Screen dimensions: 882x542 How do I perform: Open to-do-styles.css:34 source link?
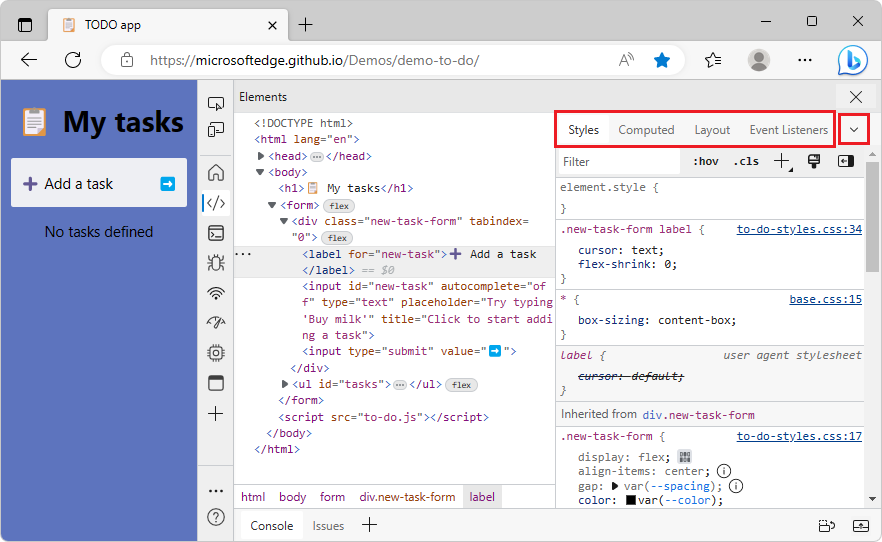pyautogui.click(x=799, y=229)
